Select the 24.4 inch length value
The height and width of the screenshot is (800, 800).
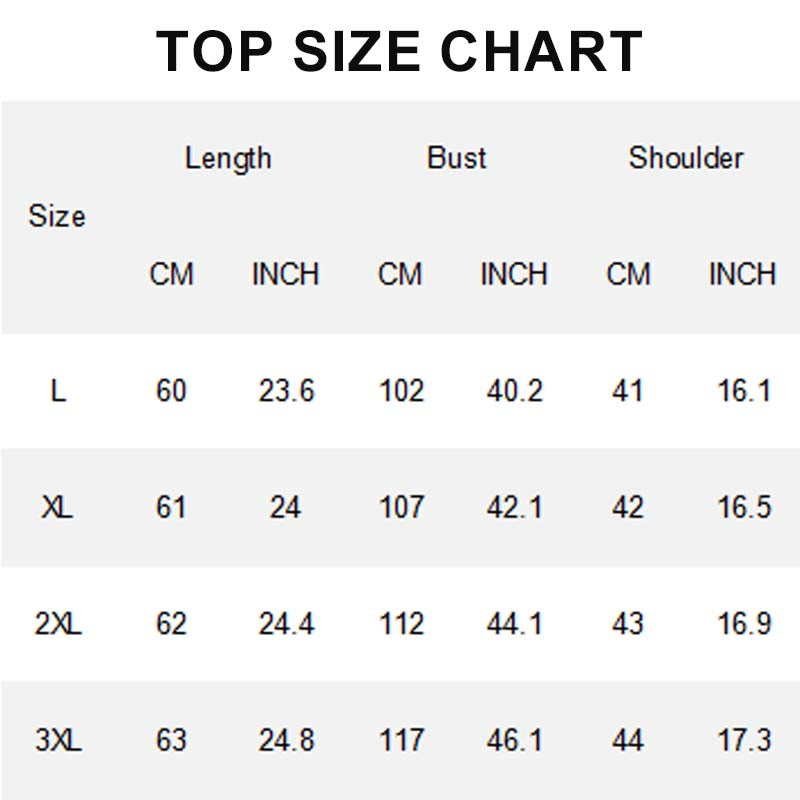[x=286, y=624]
